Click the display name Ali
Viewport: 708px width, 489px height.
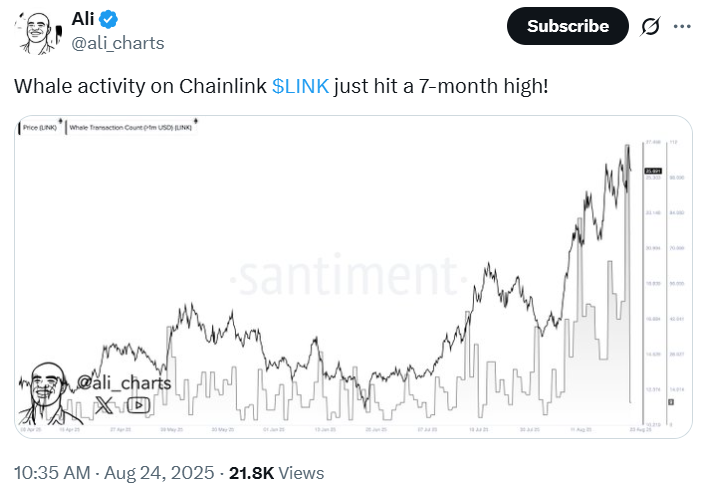(83, 19)
